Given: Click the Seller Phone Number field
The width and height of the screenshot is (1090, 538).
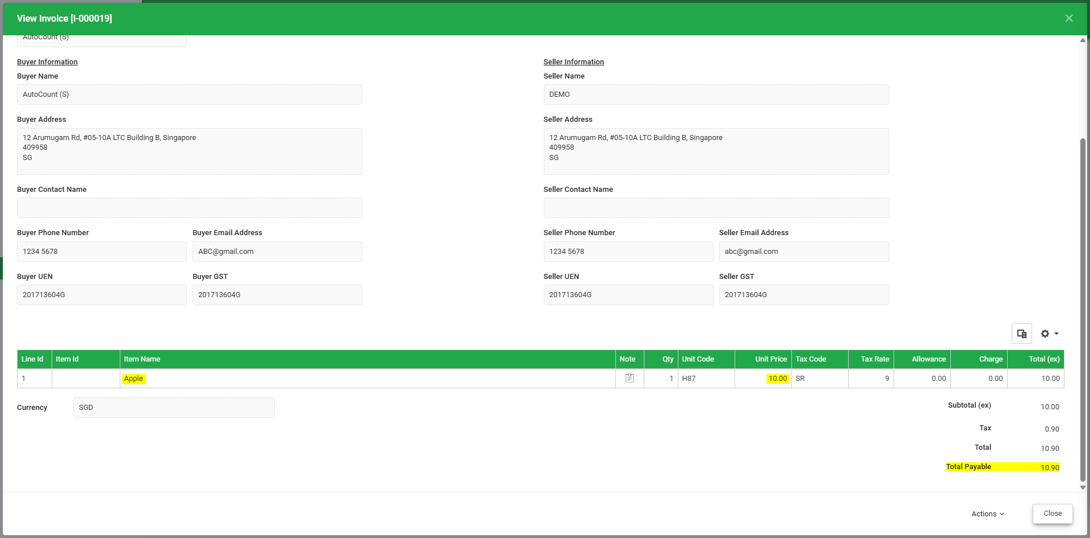Looking at the screenshot, I should pyautogui.click(x=628, y=252).
